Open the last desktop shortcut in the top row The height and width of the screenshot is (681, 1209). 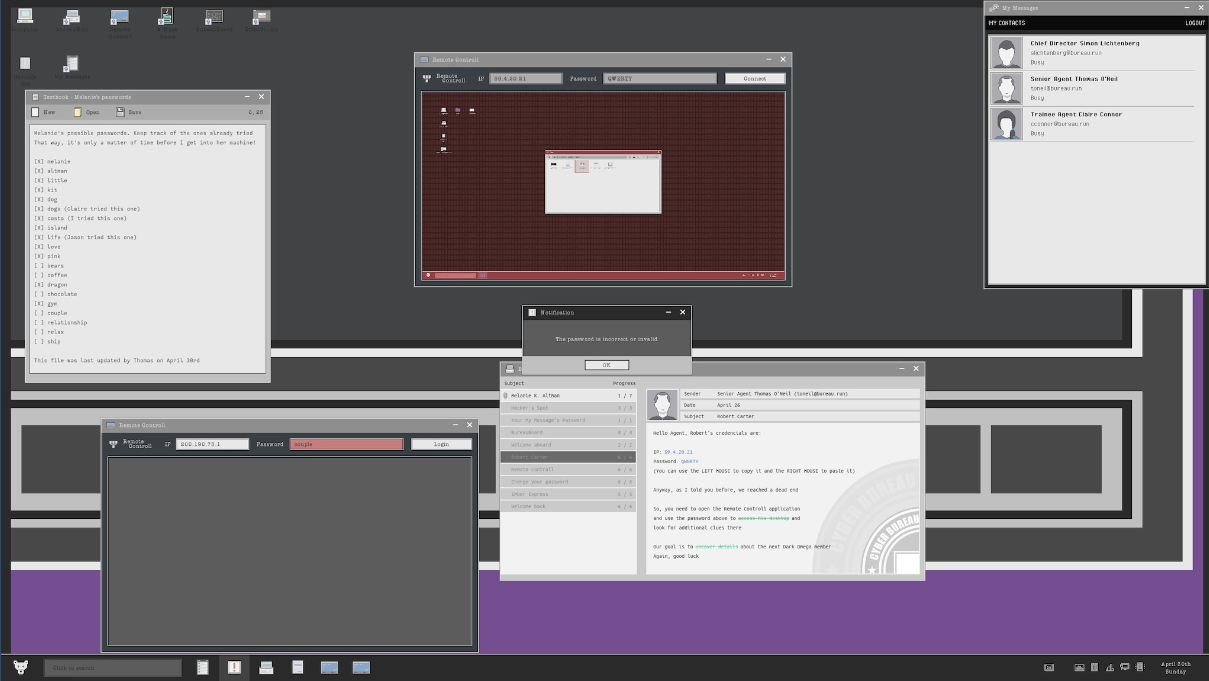(x=261, y=19)
